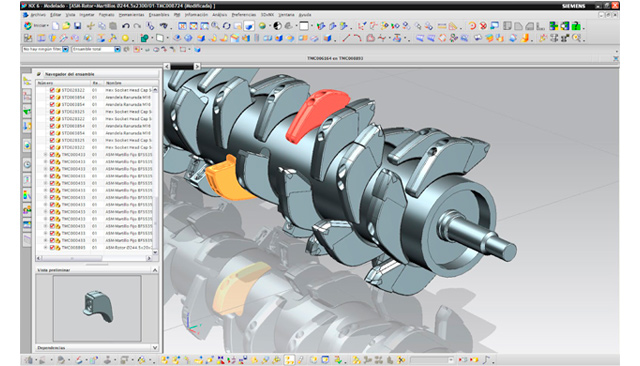The height and width of the screenshot is (366, 640).
Task: Open the Análisis menu
Action: [219, 15]
